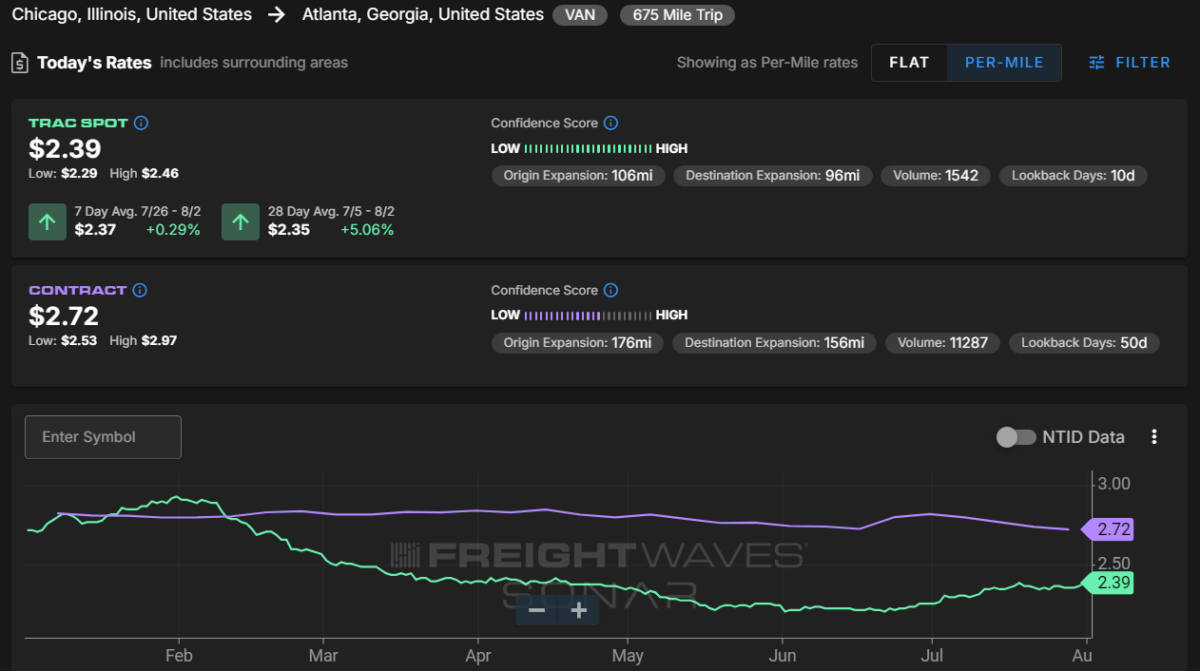Click the Mar label on chart axis
Viewport: 1200px width, 671px height.
323,656
